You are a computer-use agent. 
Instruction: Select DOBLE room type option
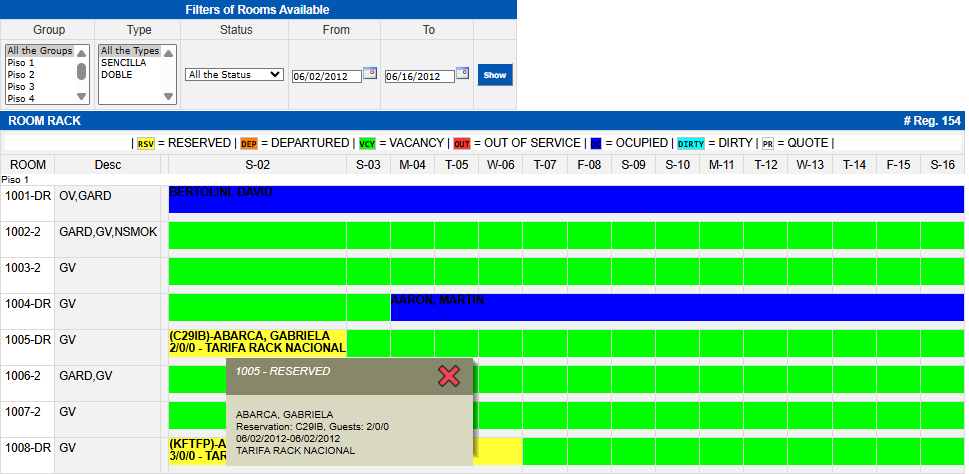click(116, 75)
